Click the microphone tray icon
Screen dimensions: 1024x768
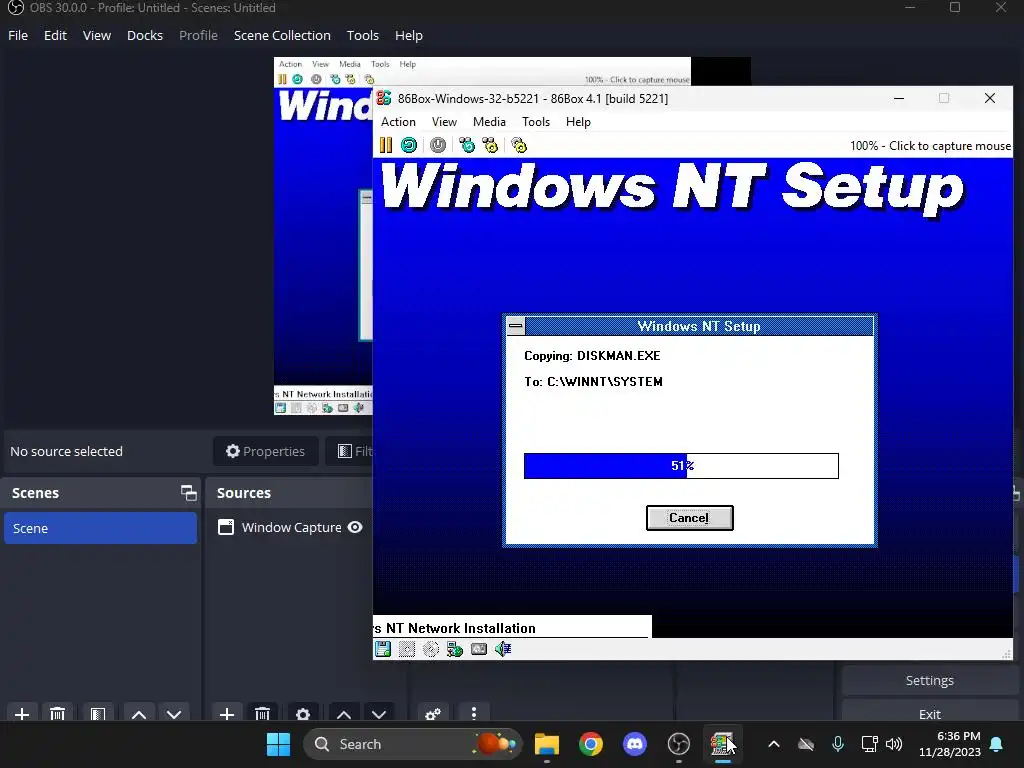pos(838,744)
